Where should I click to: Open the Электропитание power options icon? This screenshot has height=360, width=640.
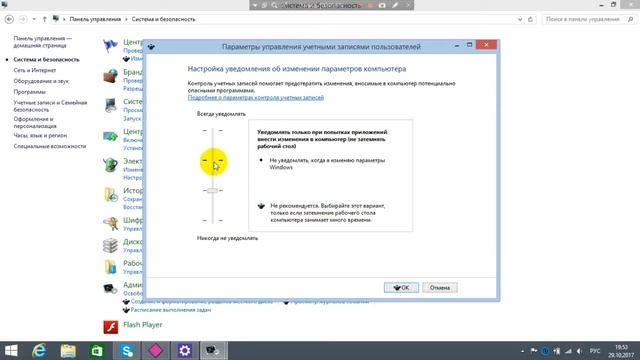point(110,165)
